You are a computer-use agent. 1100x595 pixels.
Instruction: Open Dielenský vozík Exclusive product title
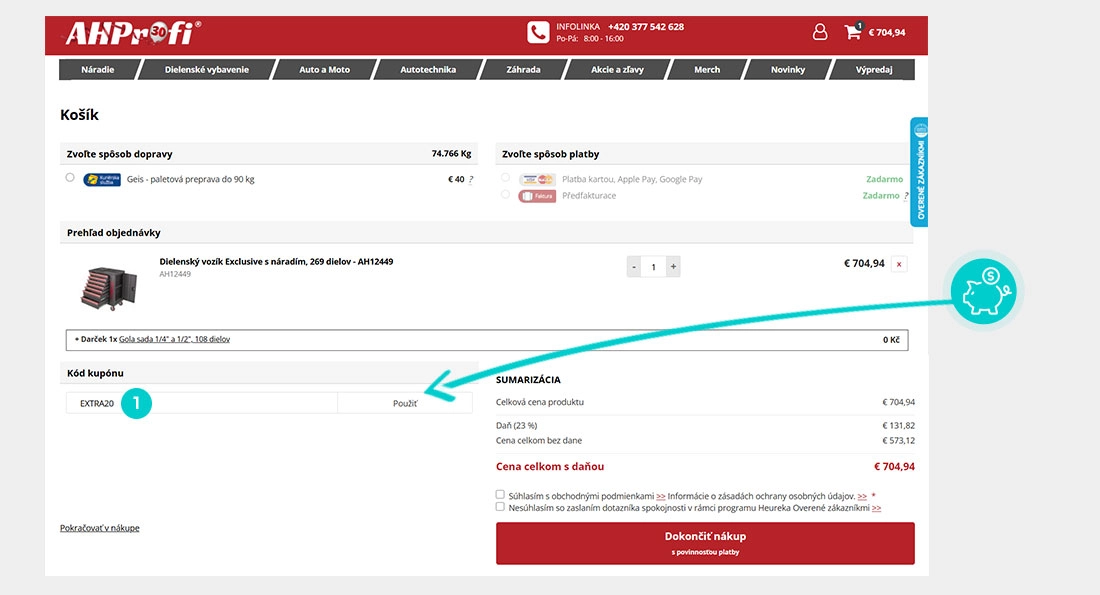click(x=276, y=262)
